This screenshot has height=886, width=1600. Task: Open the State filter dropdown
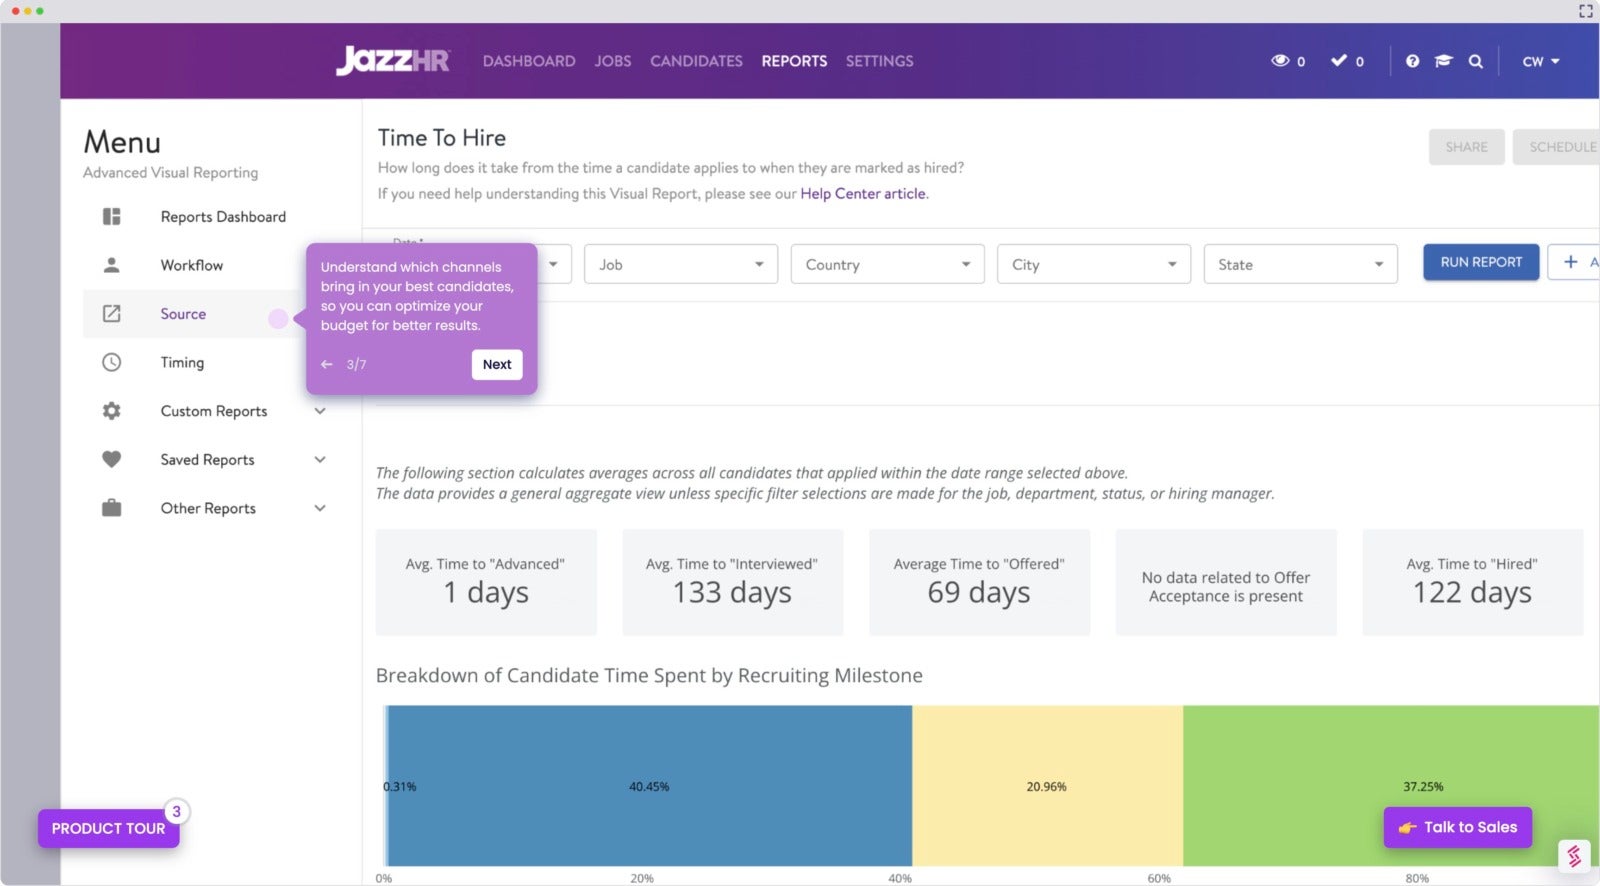point(1300,264)
